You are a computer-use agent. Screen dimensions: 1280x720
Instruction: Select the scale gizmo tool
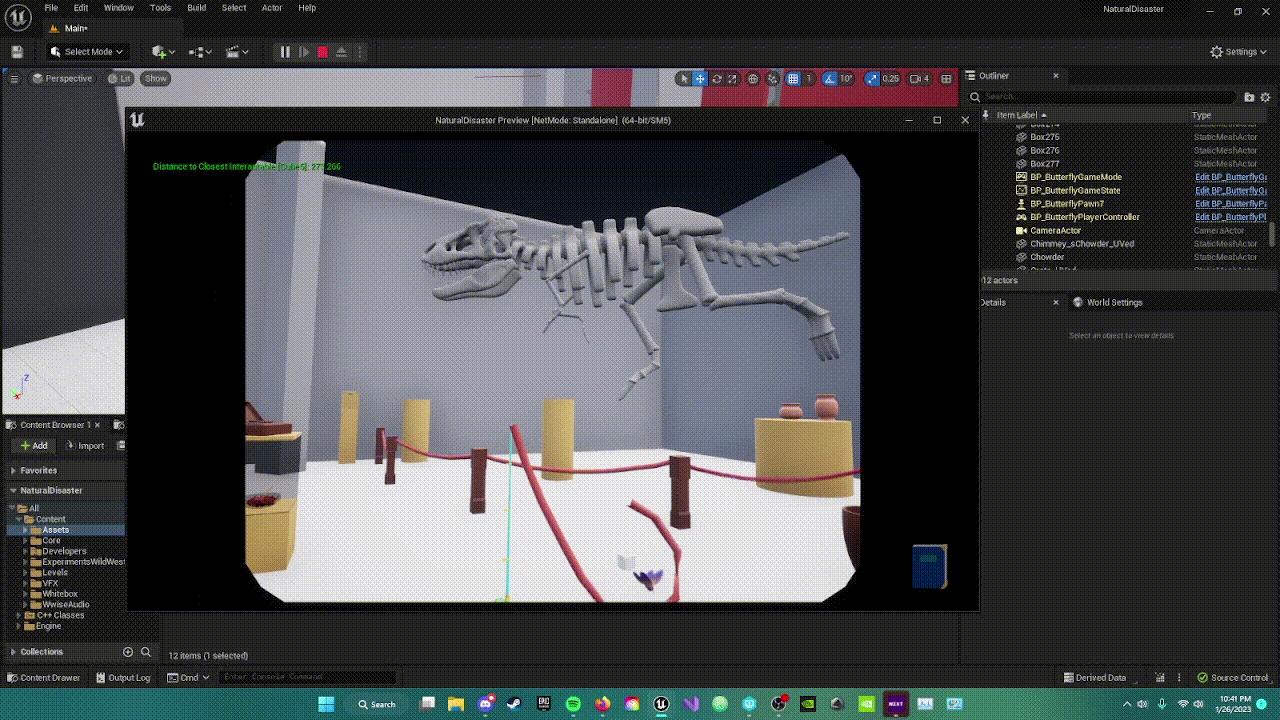(732, 78)
